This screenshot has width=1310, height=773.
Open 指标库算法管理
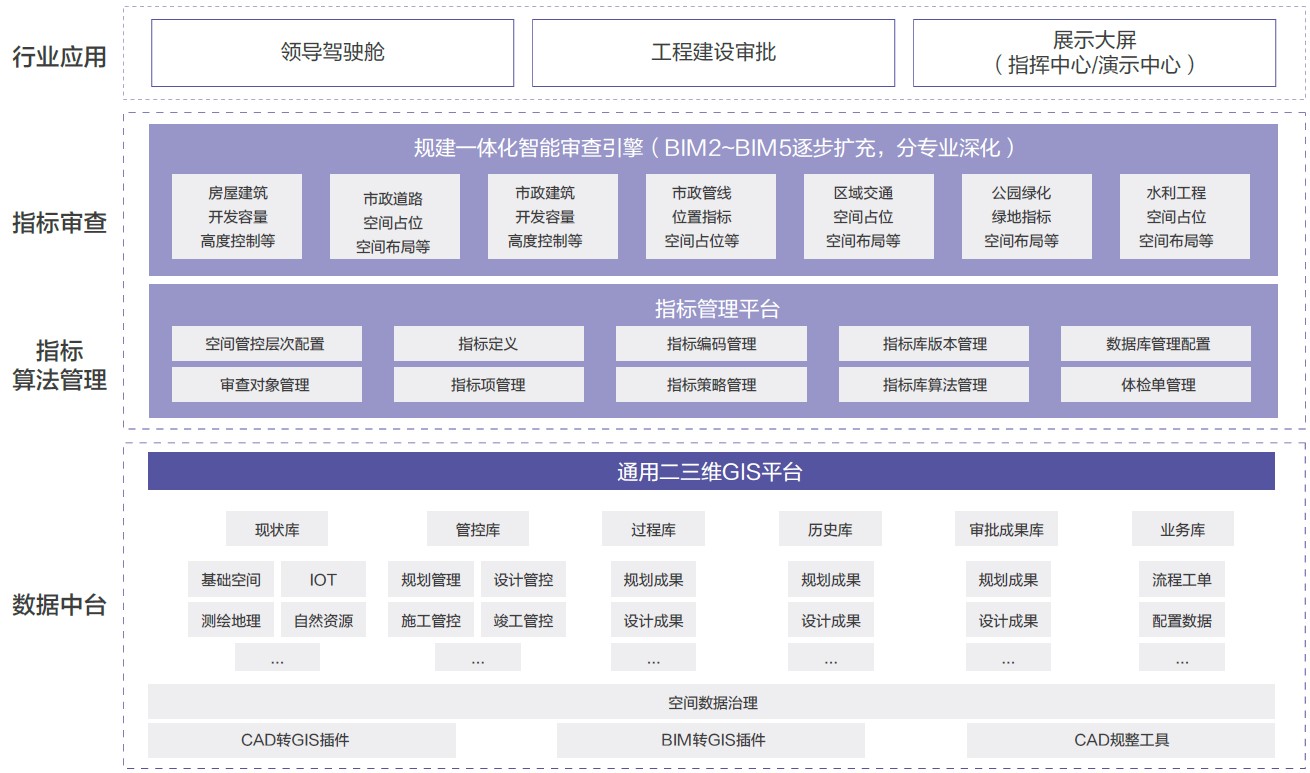pos(934,385)
